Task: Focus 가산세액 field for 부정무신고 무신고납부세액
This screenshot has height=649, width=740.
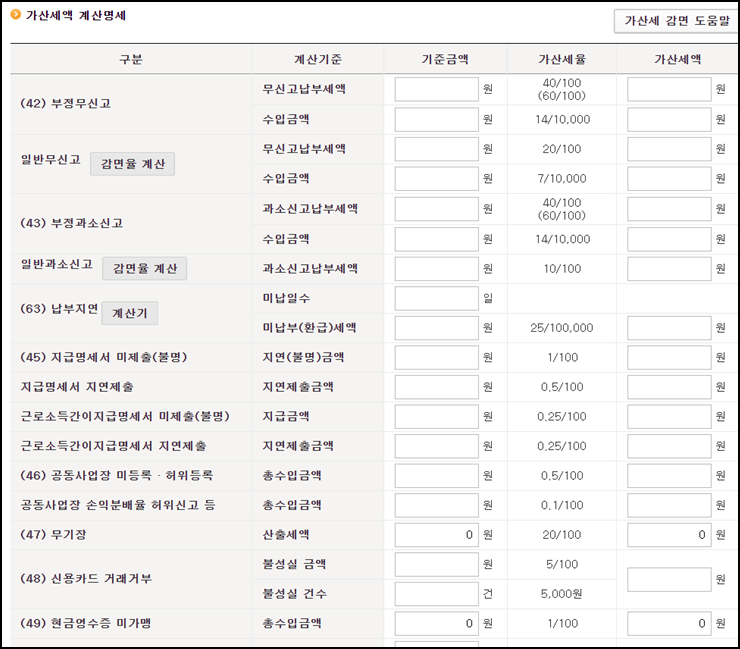Action: [x=669, y=89]
